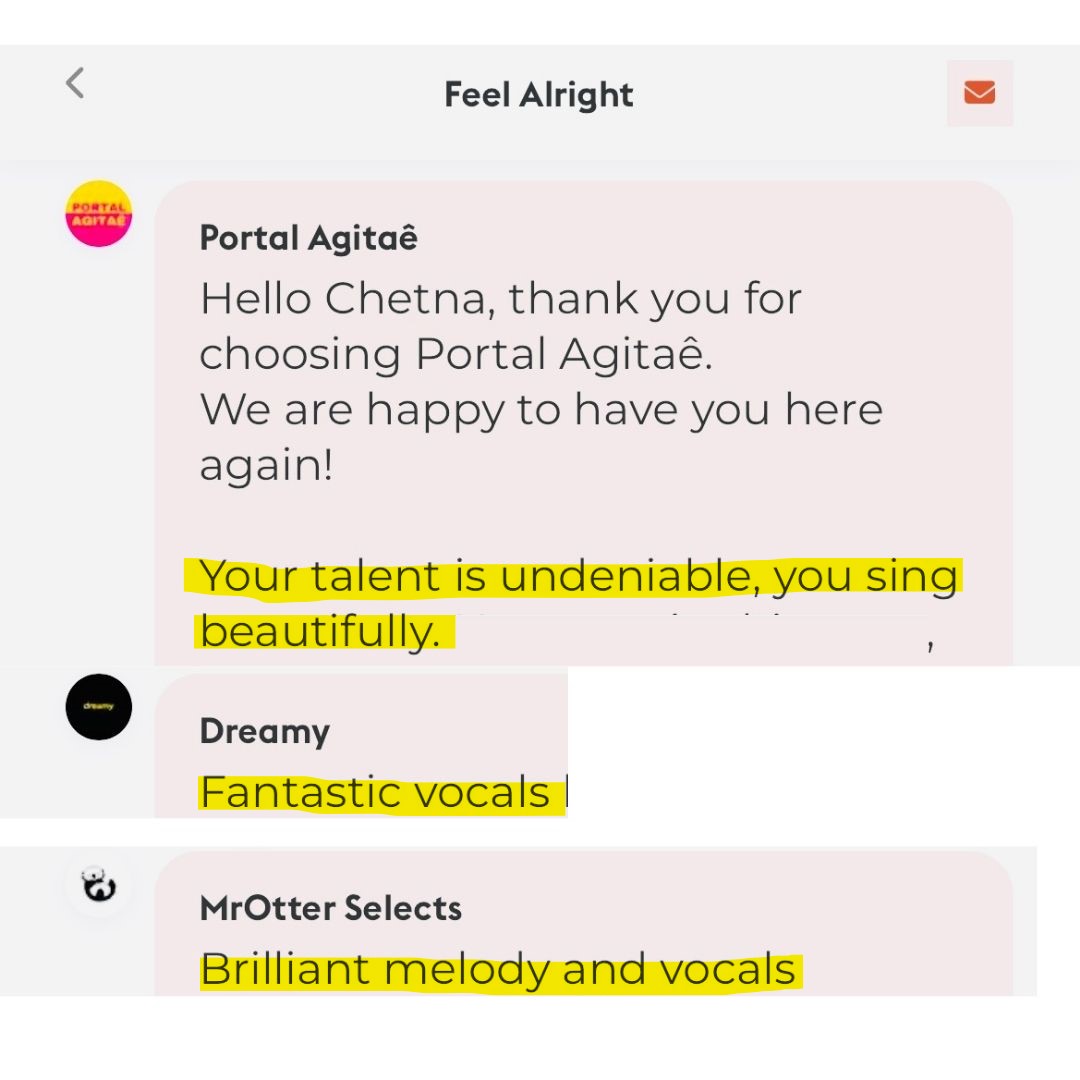The image size is (1080, 1080).
Task: Tap the Dreamy feedback message bubble
Action: (x=361, y=746)
